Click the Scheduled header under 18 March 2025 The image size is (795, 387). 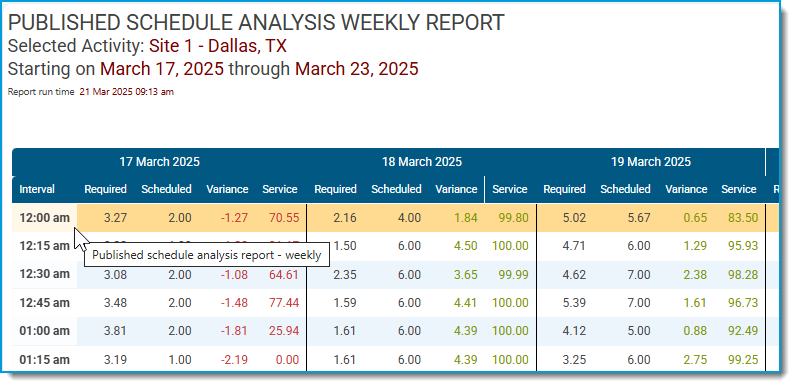coord(396,189)
